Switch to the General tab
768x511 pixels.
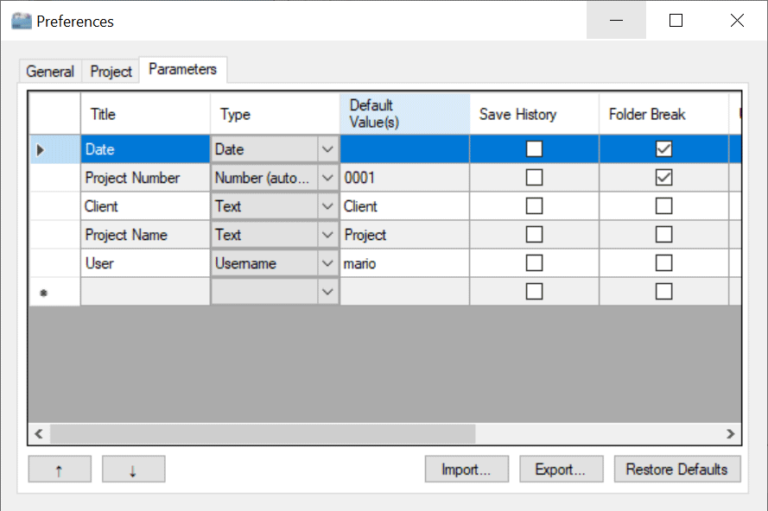click(50, 71)
